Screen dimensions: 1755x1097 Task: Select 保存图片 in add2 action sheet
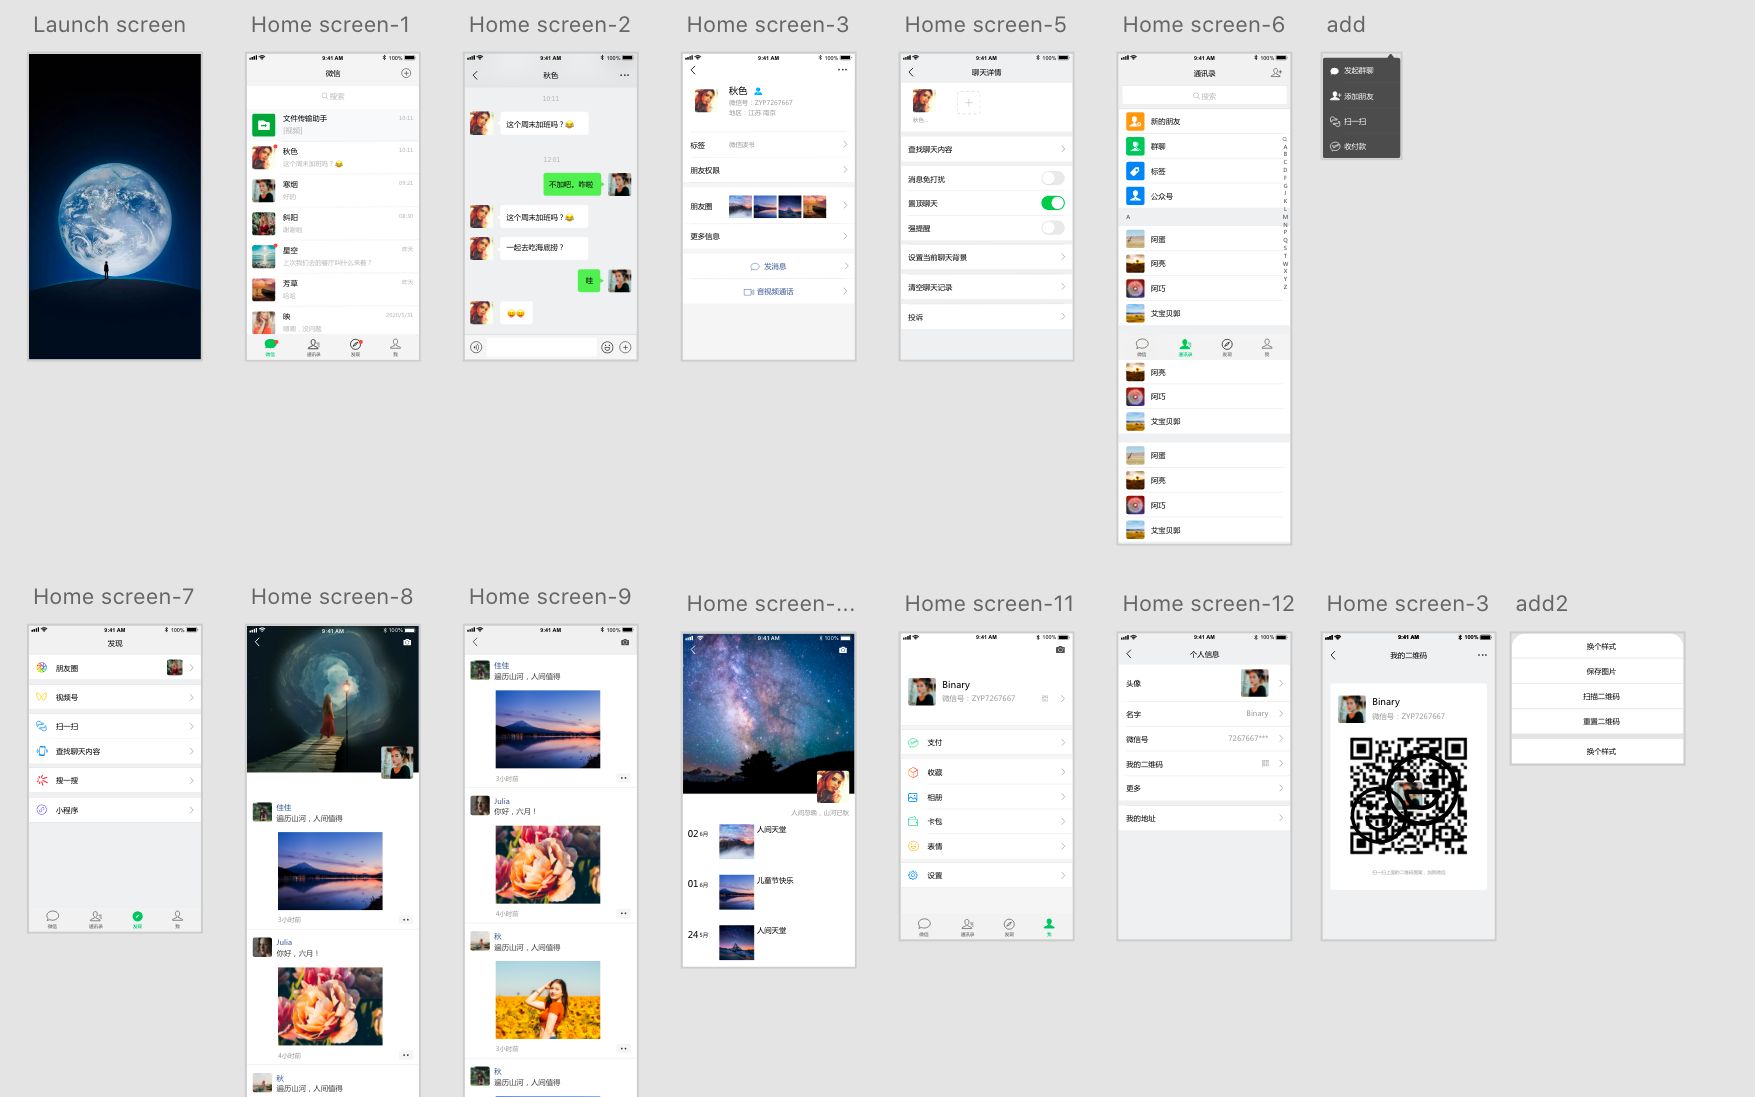click(1598, 671)
